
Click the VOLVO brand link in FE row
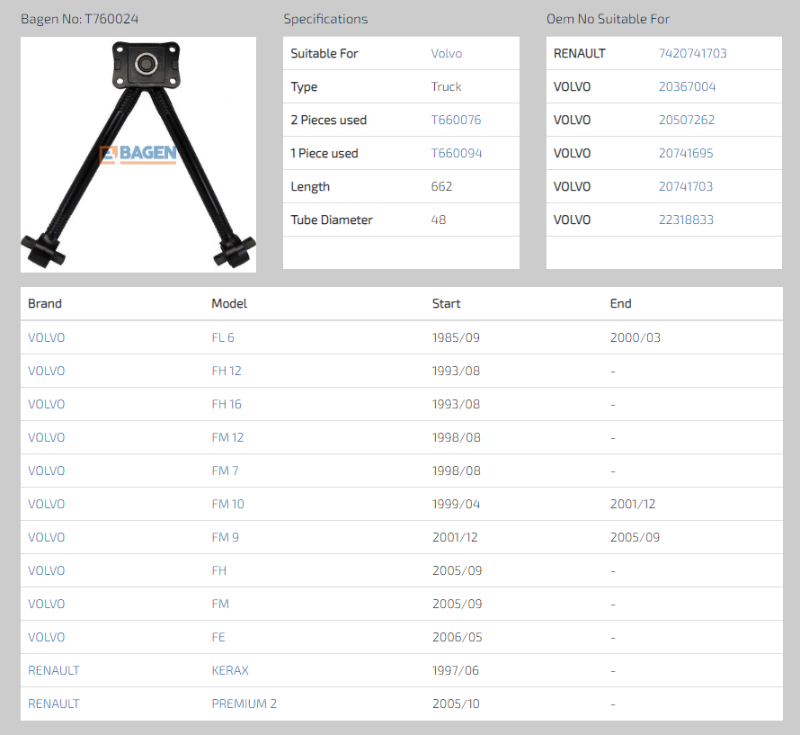(46, 637)
